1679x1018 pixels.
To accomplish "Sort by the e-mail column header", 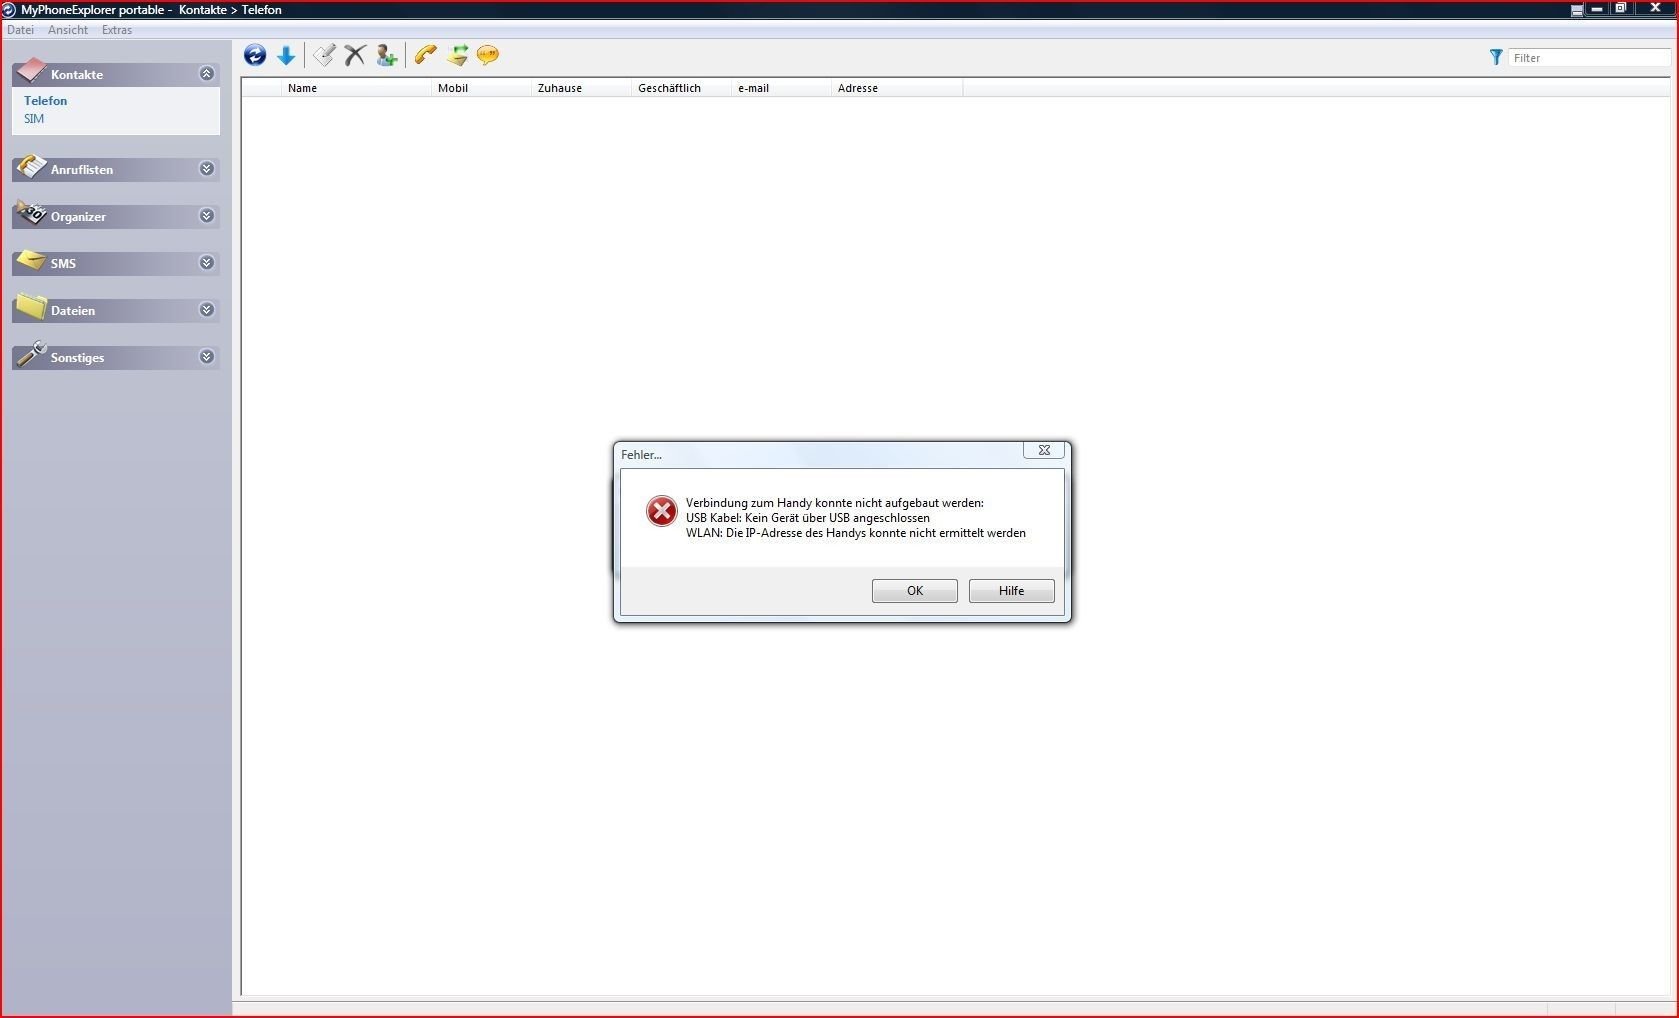I will click(x=782, y=88).
